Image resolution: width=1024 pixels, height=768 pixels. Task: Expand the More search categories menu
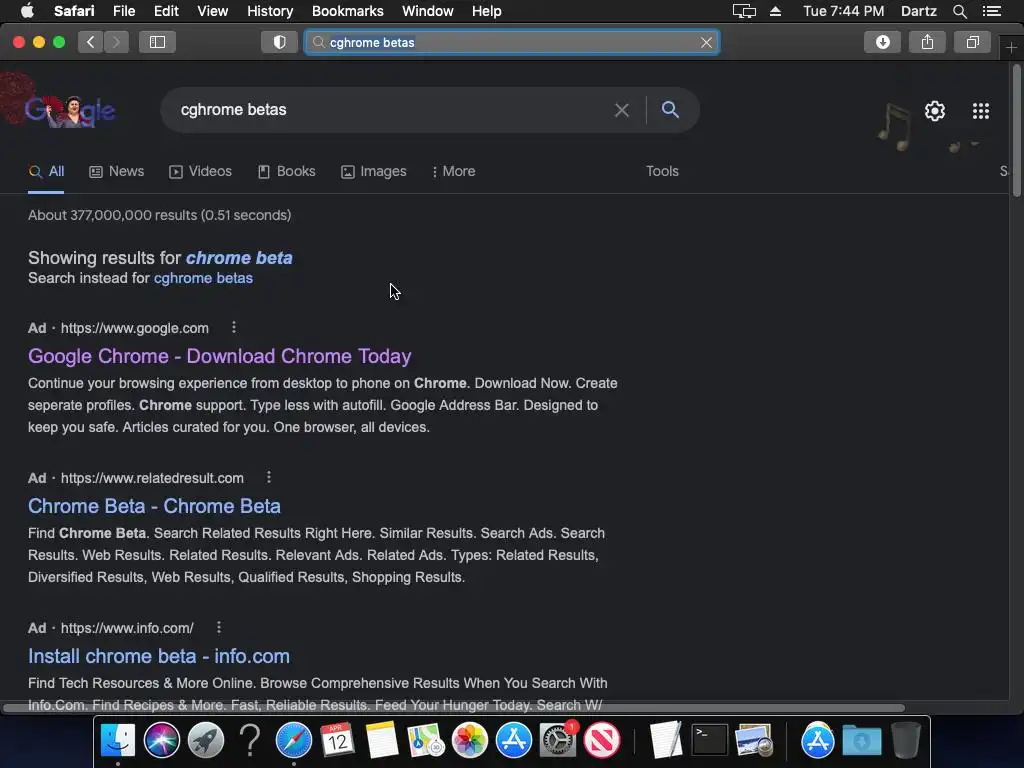(453, 171)
